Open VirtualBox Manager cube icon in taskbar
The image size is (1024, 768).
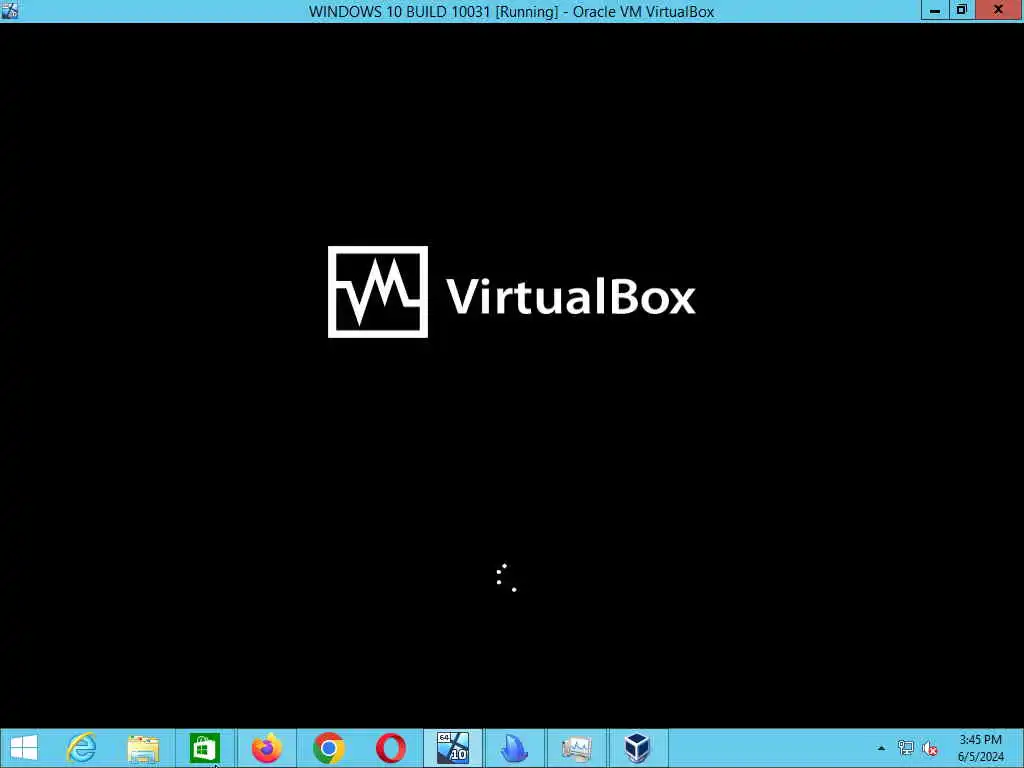[637, 748]
